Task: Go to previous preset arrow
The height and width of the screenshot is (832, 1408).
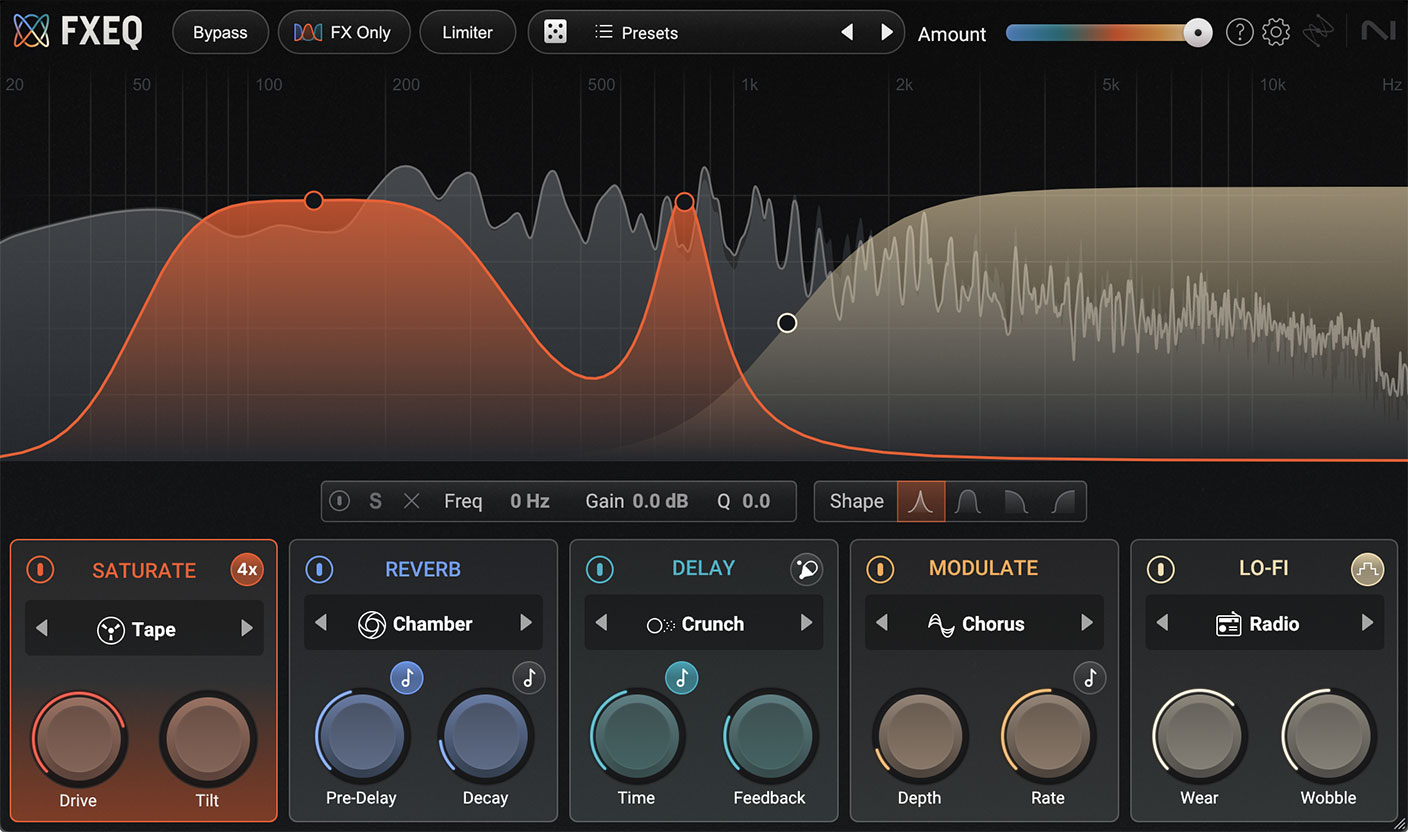Action: [x=847, y=33]
